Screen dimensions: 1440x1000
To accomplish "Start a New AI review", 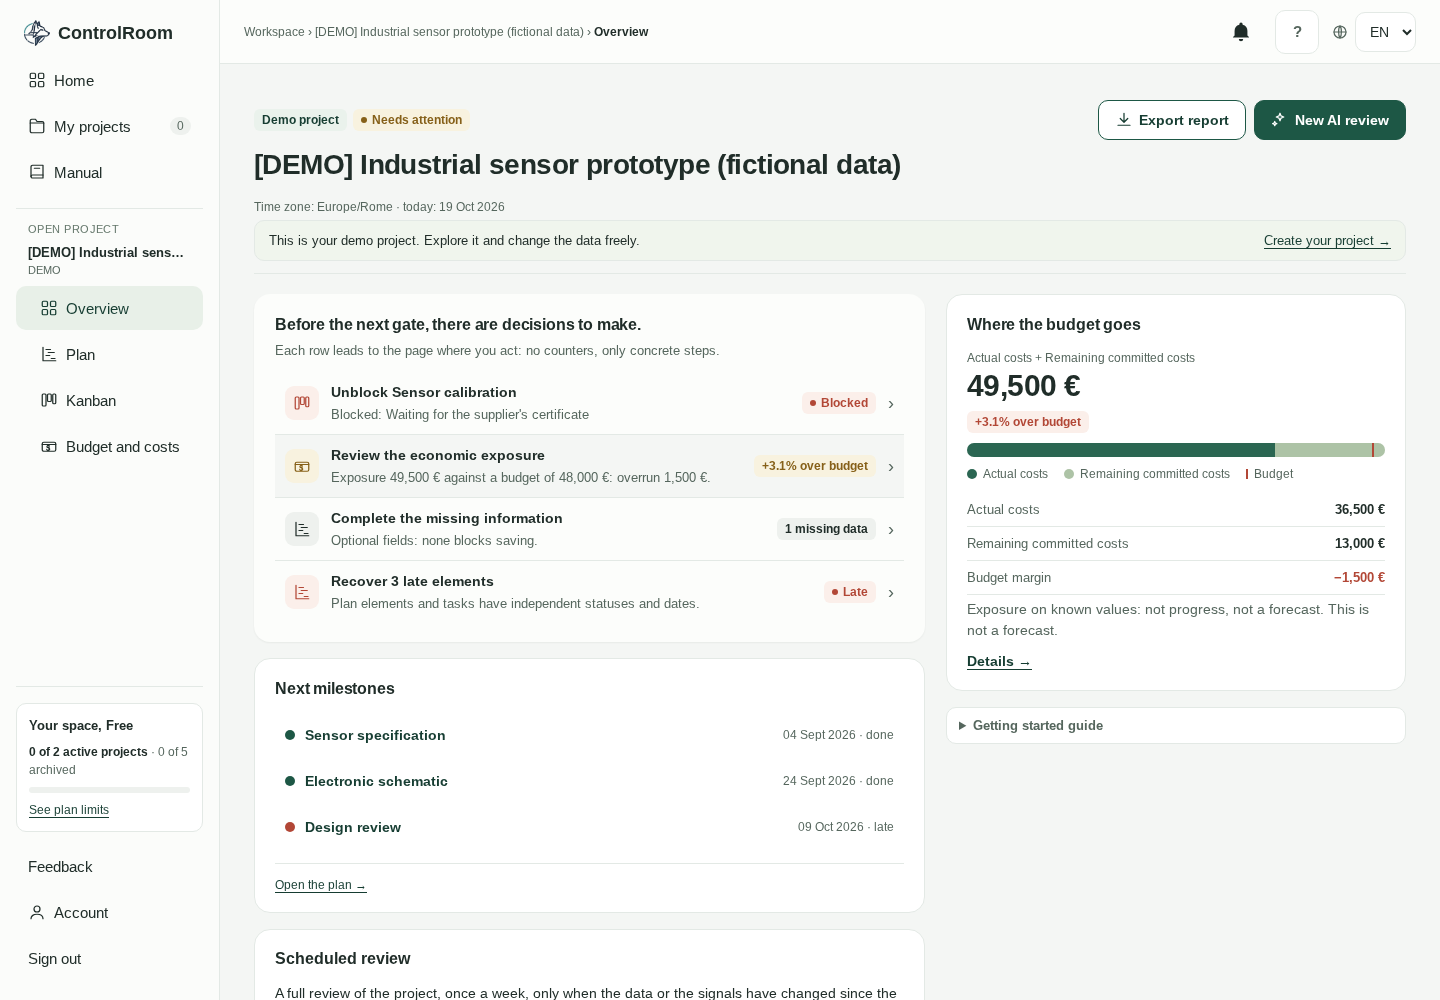I will tap(1330, 120).
